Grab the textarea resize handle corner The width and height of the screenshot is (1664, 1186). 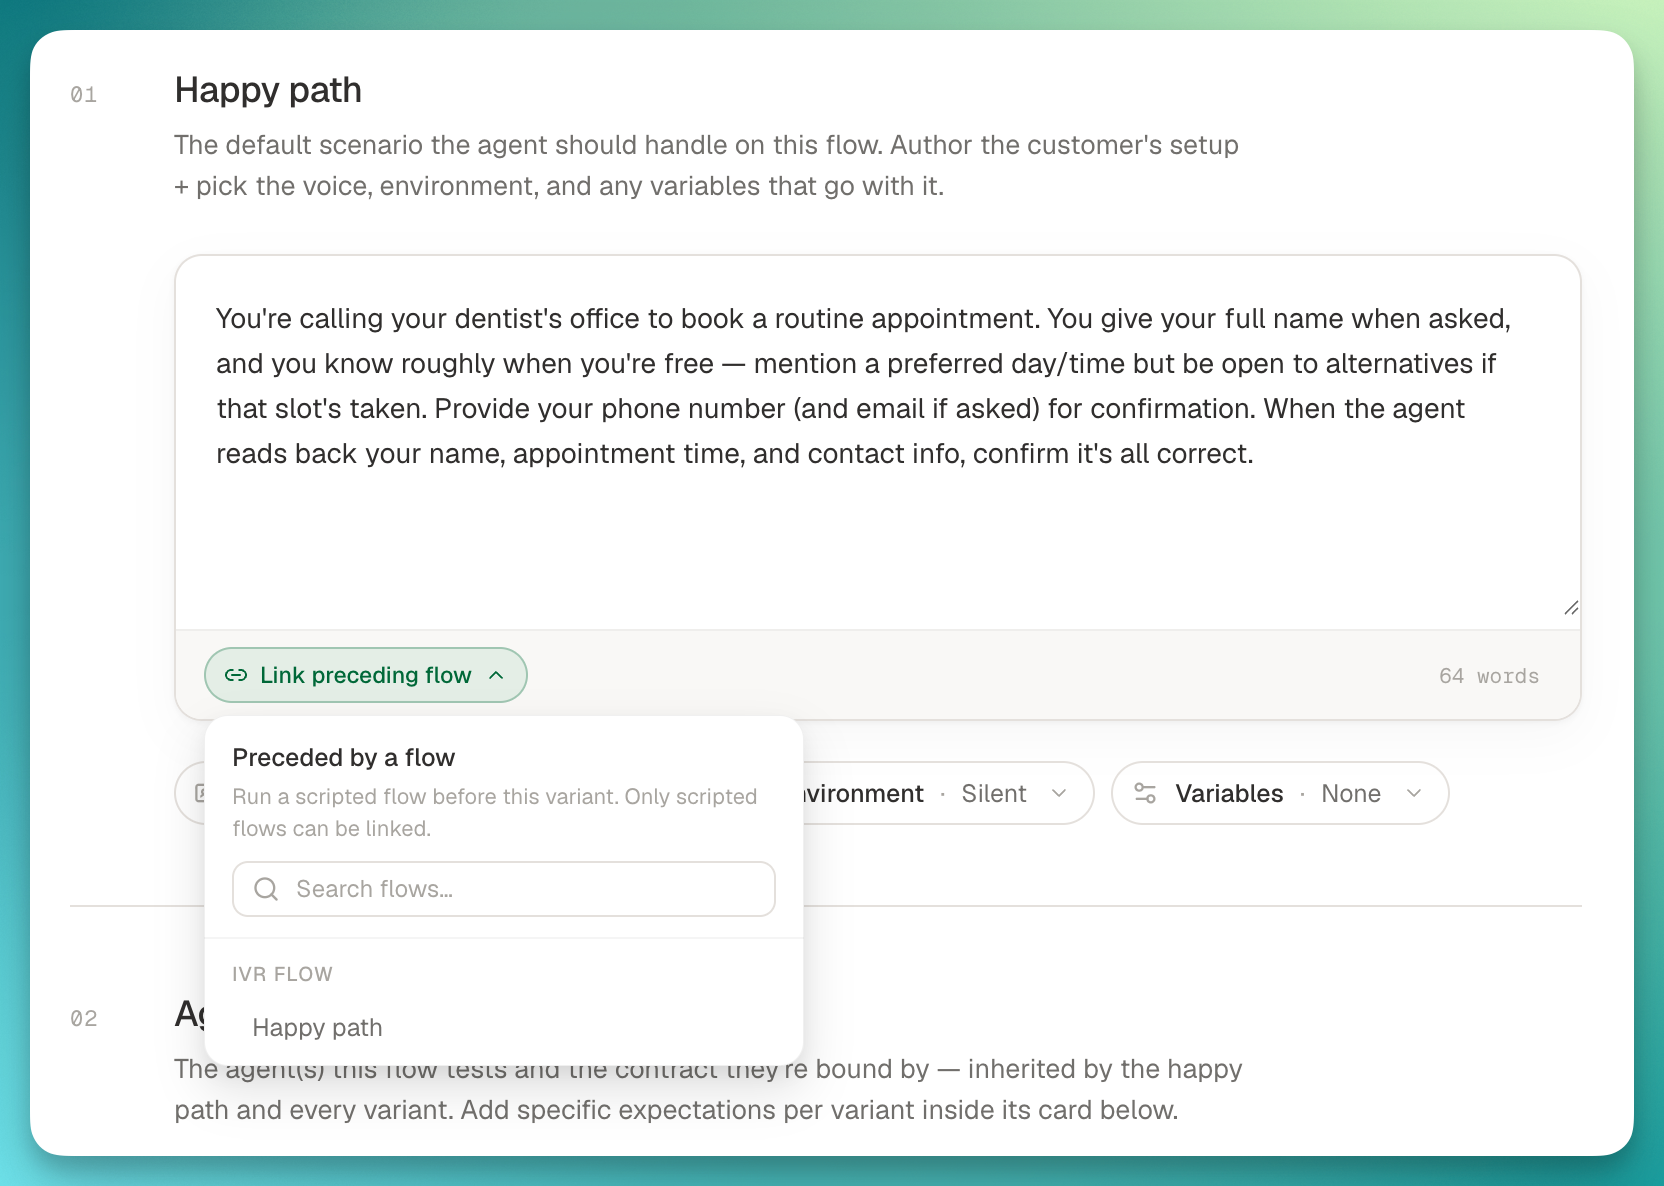pos(1571,608)
